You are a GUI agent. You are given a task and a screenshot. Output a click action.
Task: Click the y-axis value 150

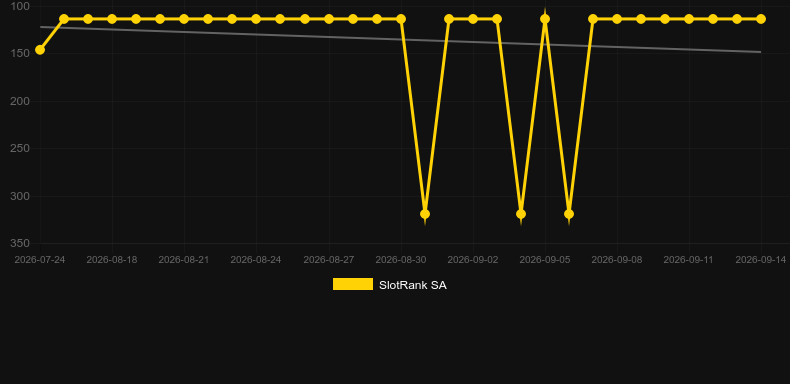pos(20,54)
